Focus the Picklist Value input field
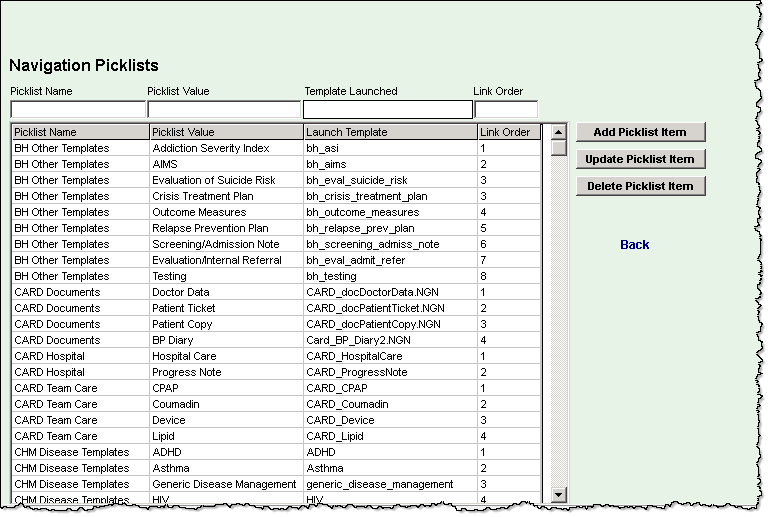This screenshot has height=517, width=769. click(224, 109)
